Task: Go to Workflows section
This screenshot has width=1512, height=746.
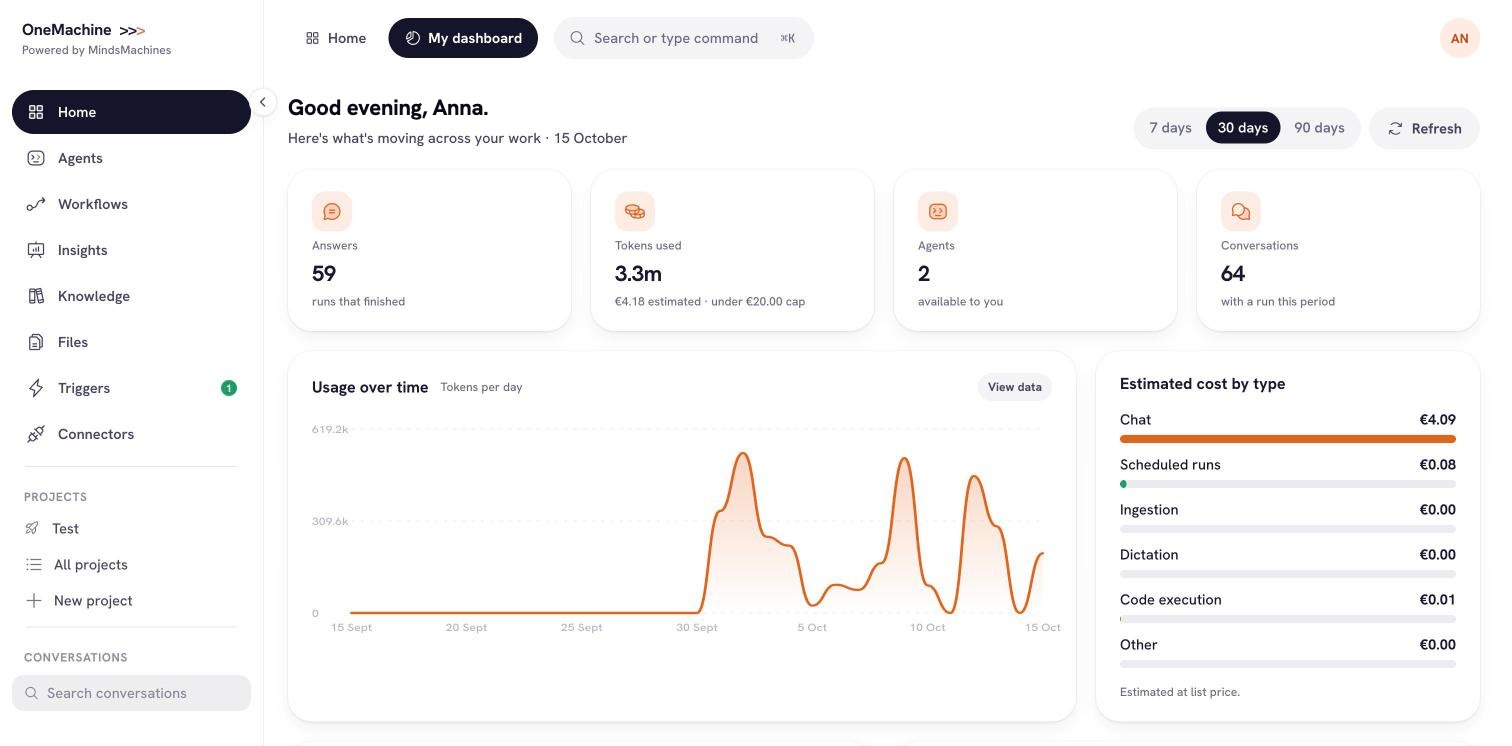Action: (131, 204)
